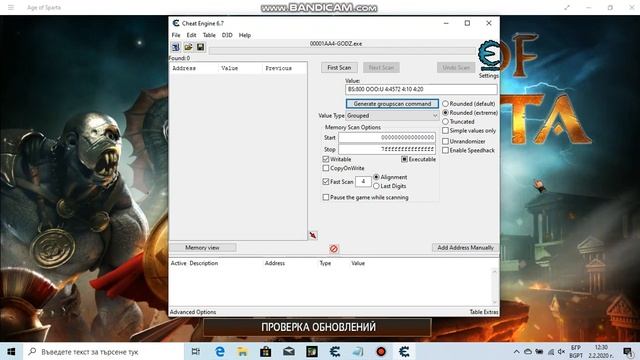Click Generate groupscan command button

[392, 104]
